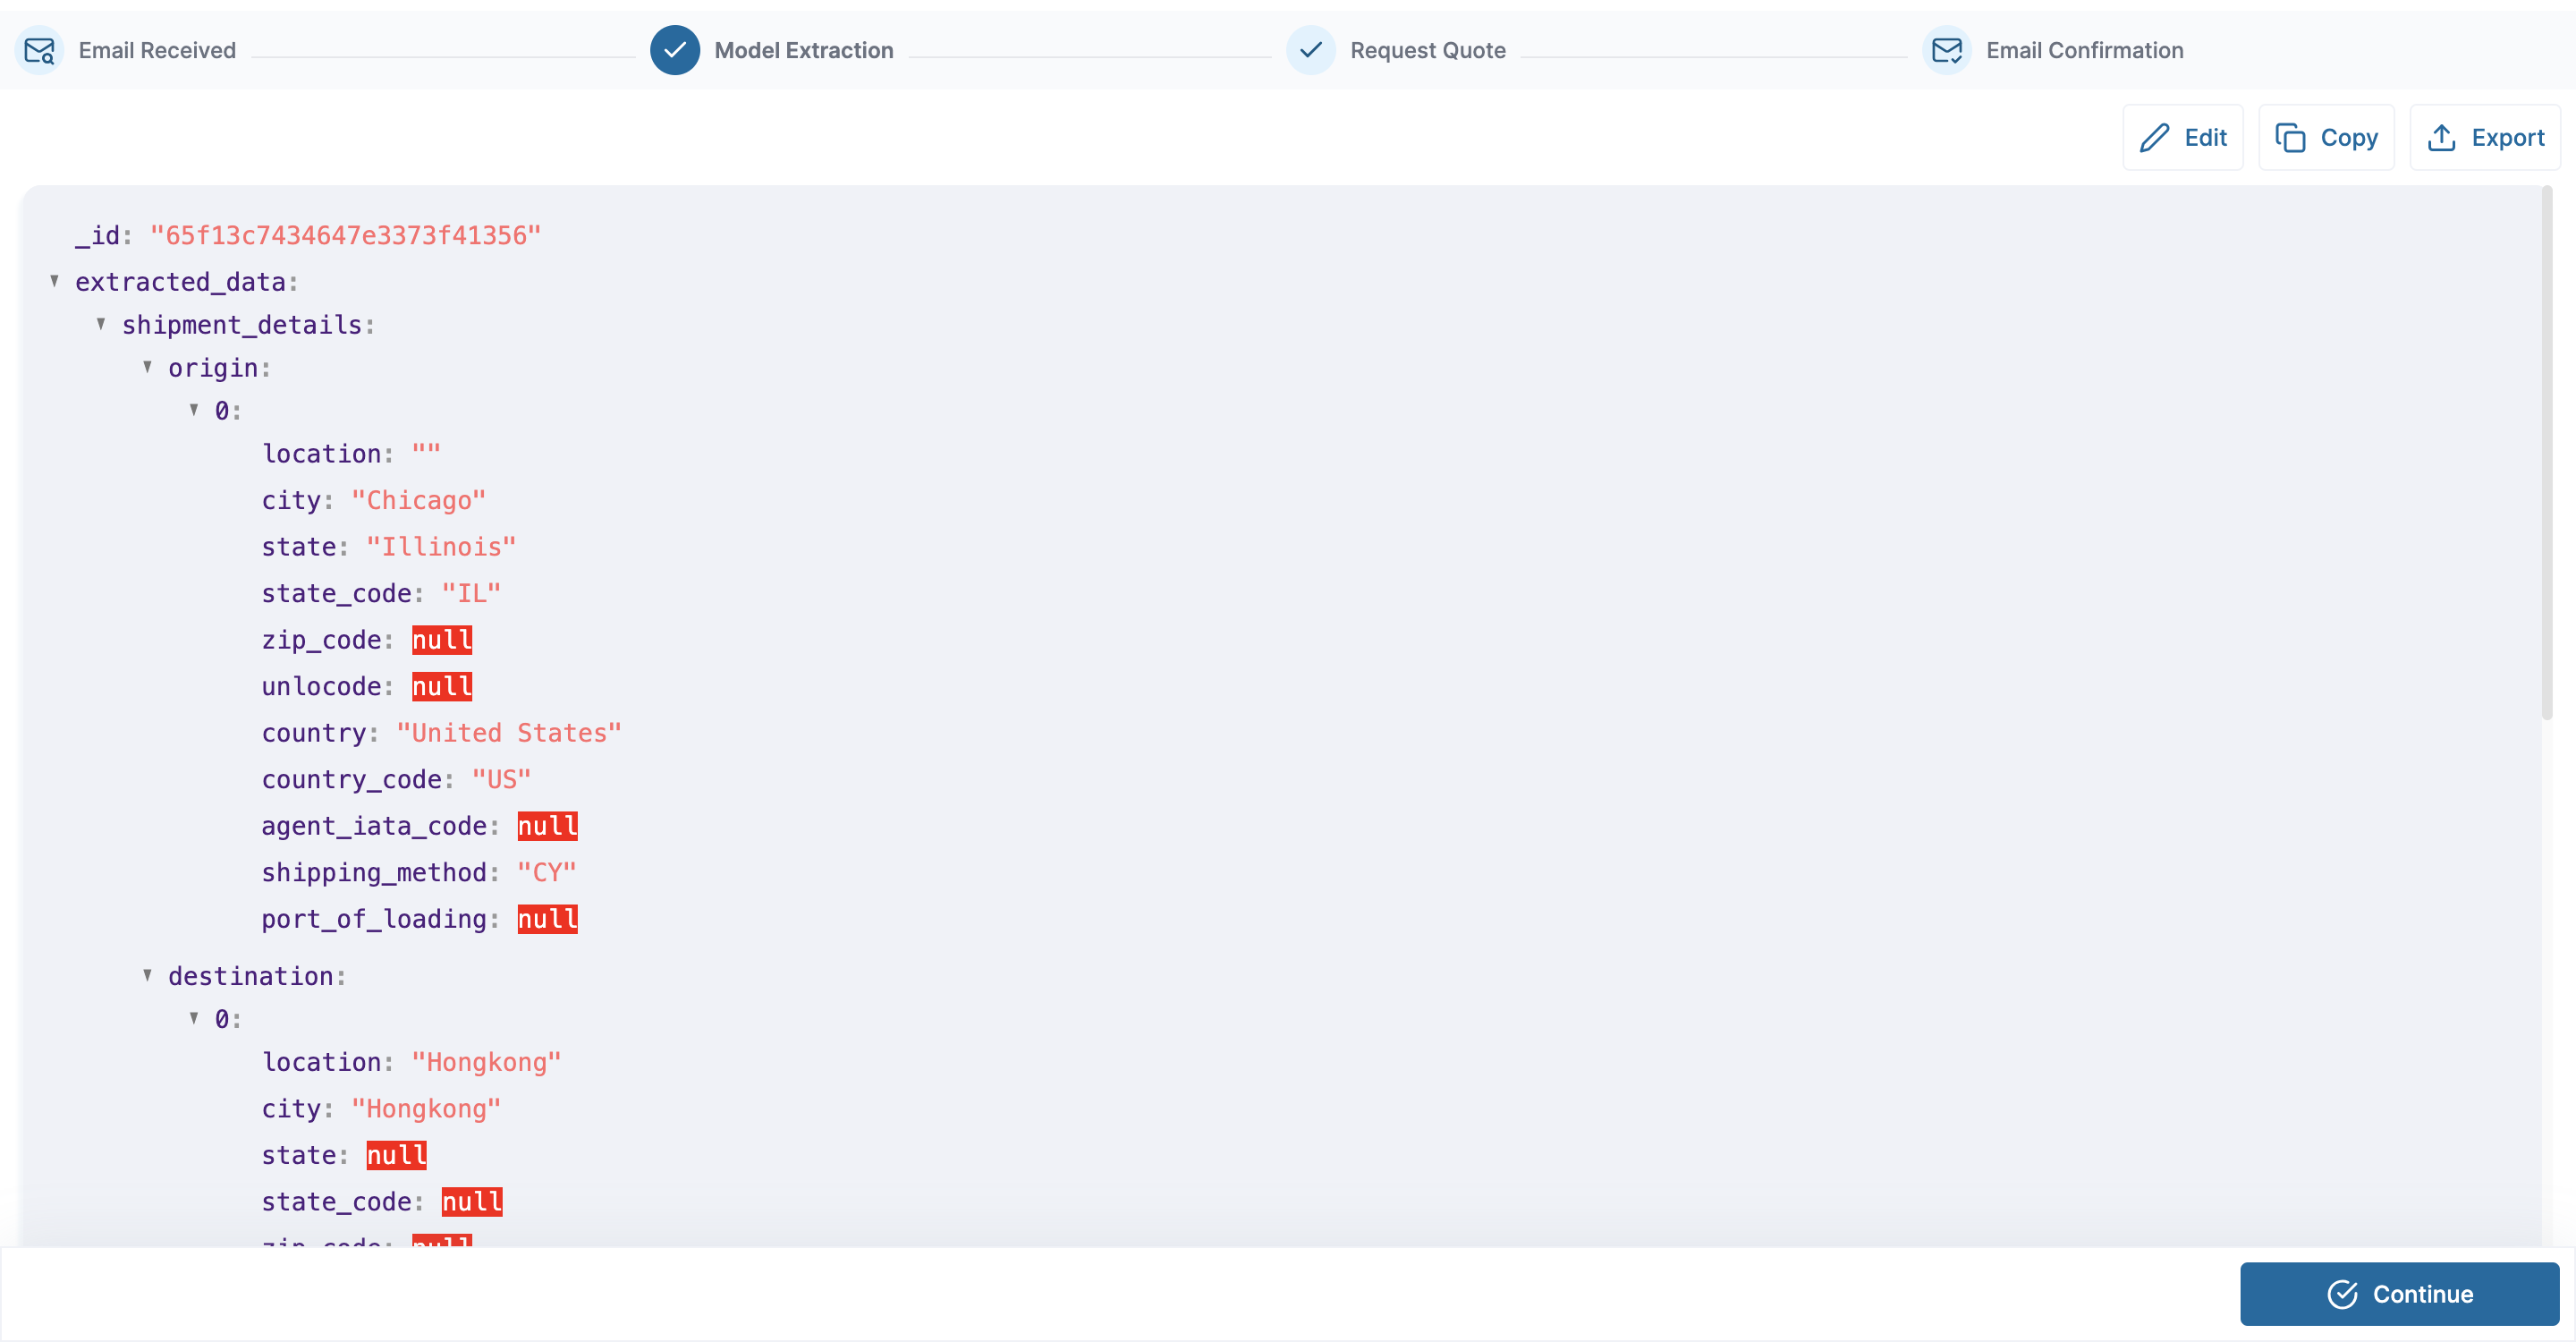Image resolution: width=2576 pixels, height=1342 pixels.
Task: Select the Request Quote step label
Action: [1427, 50]
